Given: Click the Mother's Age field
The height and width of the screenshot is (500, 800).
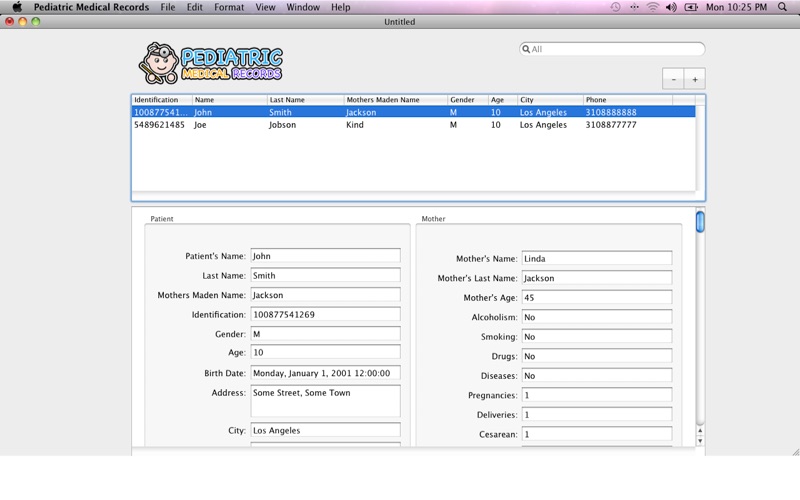Looking at the screenshot, I should point(596,298).
